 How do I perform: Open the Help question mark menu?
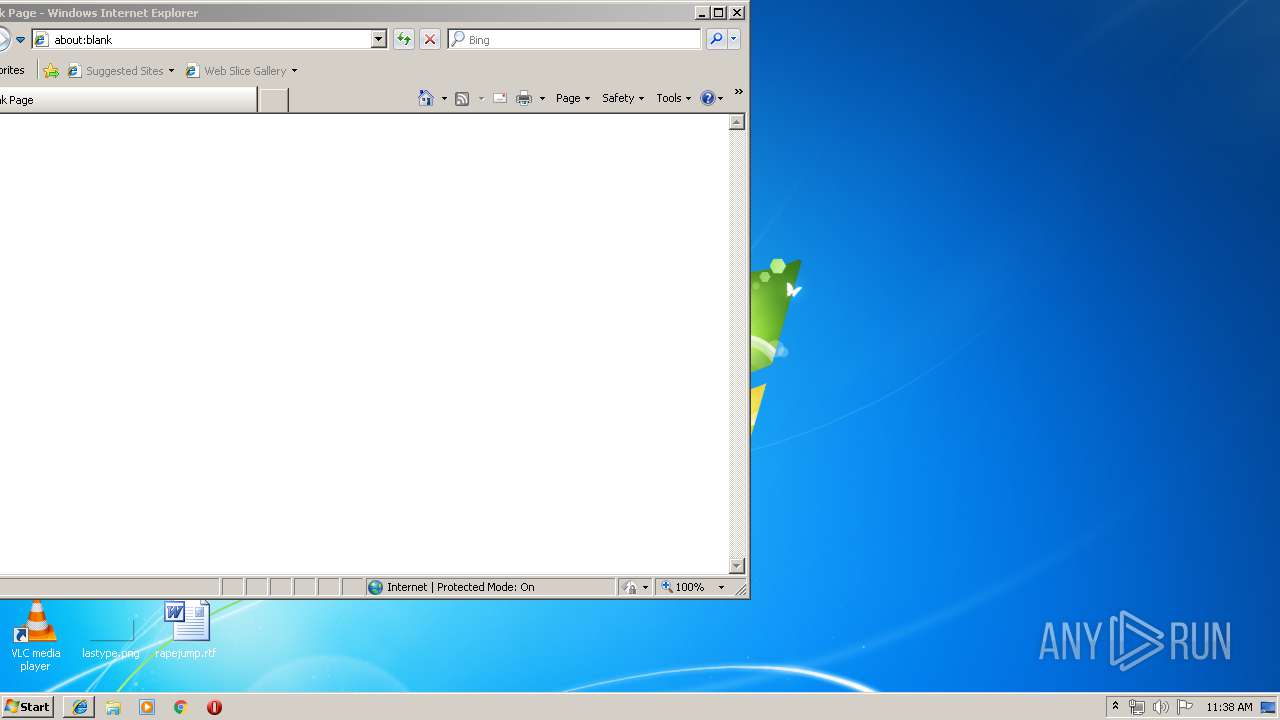tap(712, 98)
